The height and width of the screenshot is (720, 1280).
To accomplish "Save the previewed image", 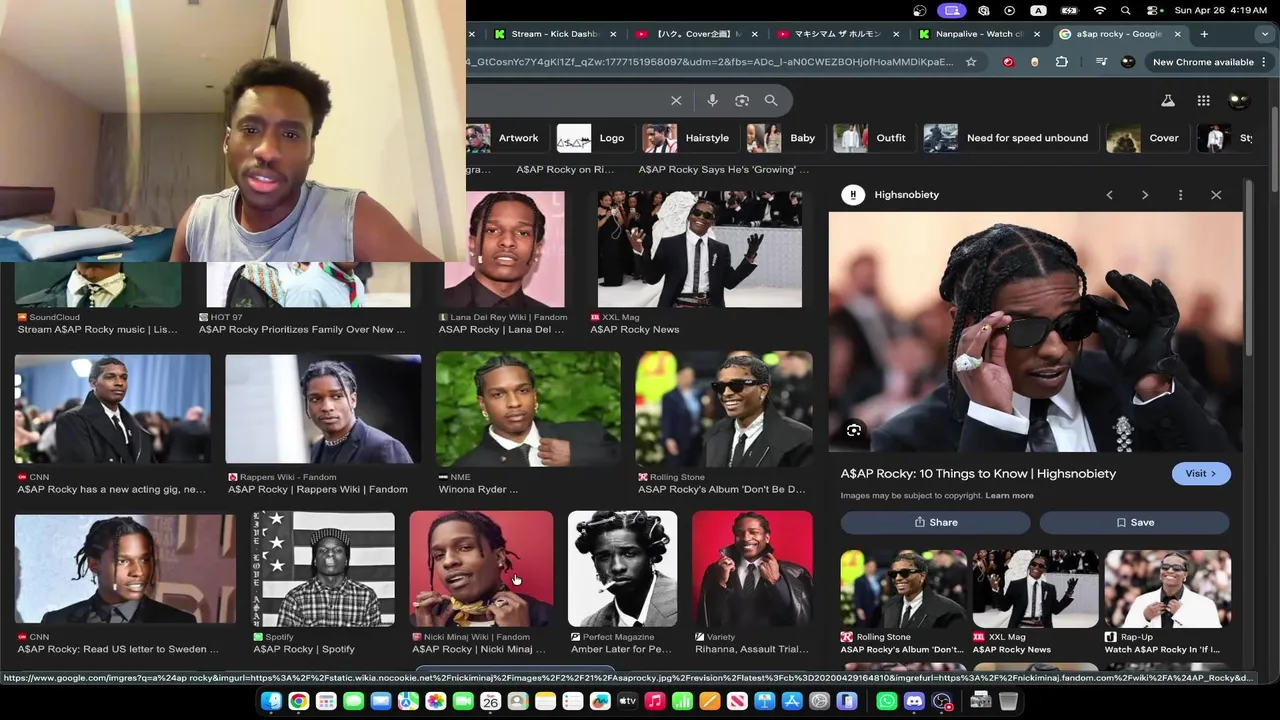I will click(1134, 522).
